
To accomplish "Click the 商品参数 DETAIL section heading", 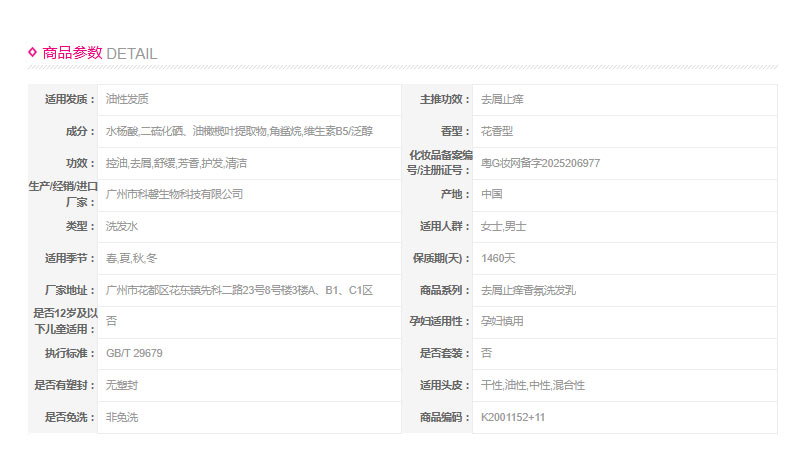I will [x=98, y=53].
